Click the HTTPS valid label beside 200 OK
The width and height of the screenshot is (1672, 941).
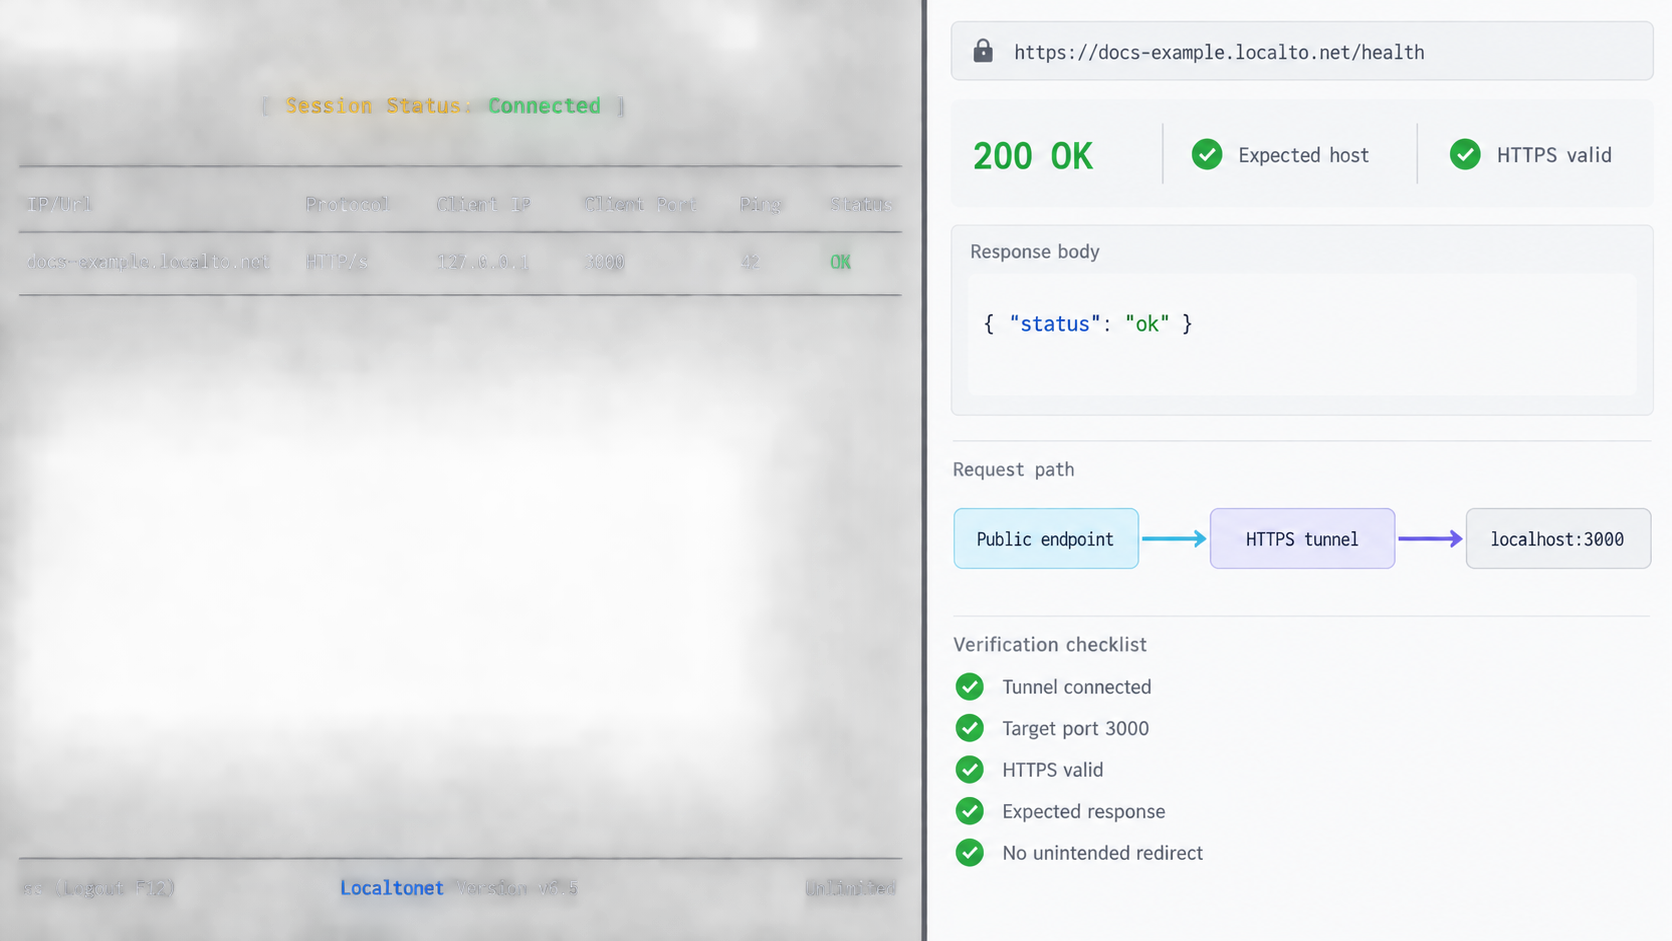click(x=1554, y=155)
